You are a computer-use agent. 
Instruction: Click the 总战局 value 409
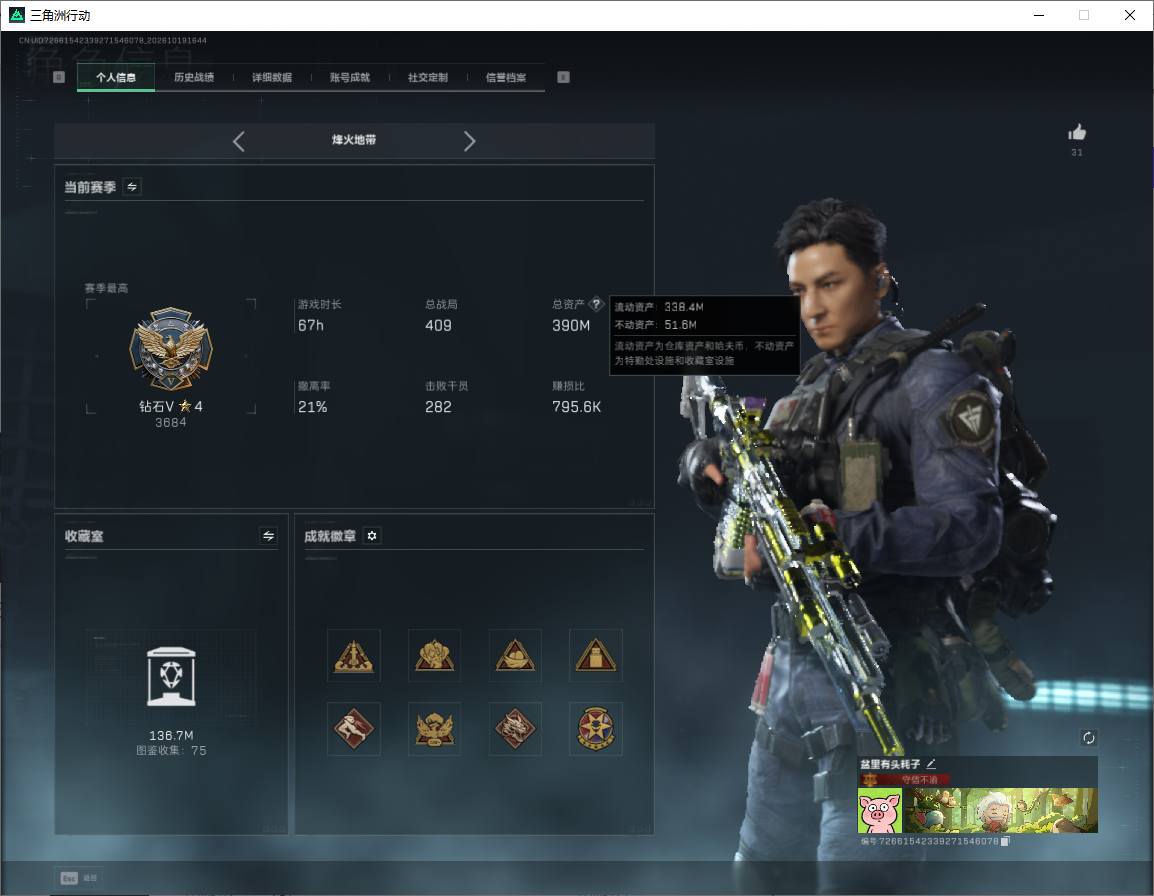click(x=439, y=325)
